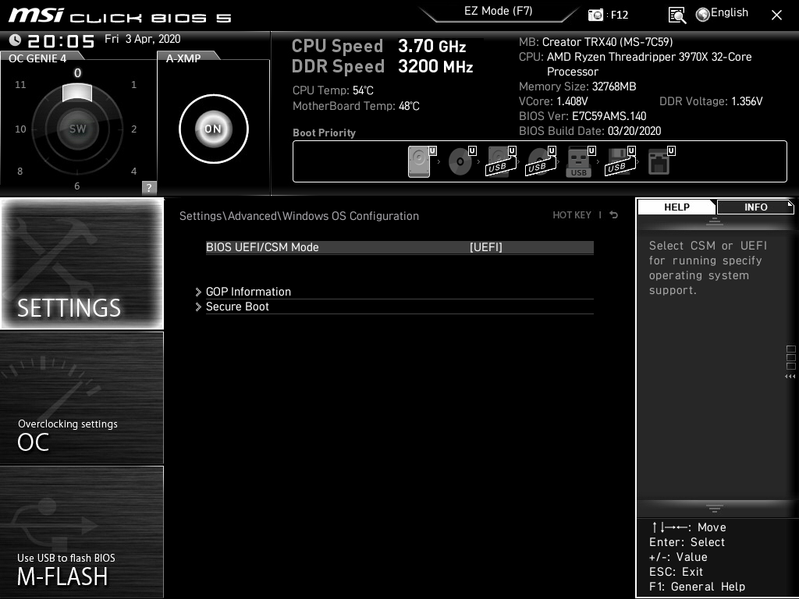799x599 pixels.
Task: Click the back arrow icon next to HOT KEY
Action: point(614,215)
